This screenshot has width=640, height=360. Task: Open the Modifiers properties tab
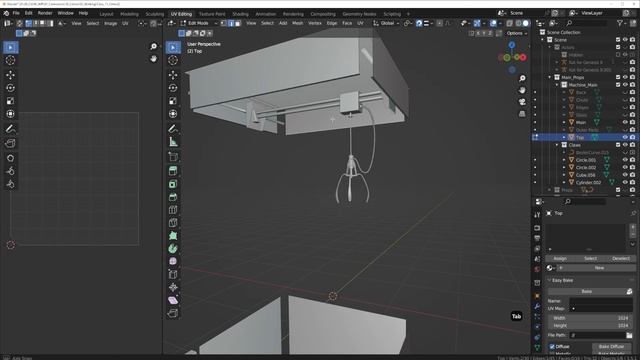pyautogui.click(x=537, y=306)
